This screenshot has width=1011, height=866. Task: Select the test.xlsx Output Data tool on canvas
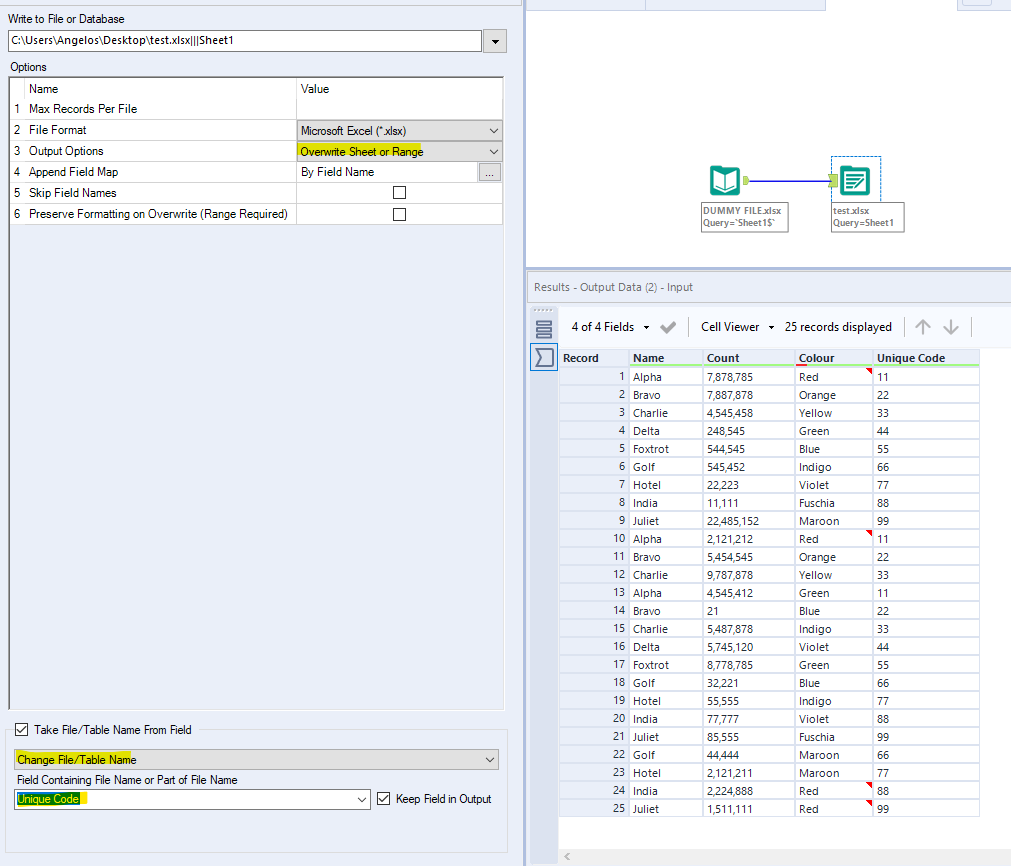click(854, 181)
